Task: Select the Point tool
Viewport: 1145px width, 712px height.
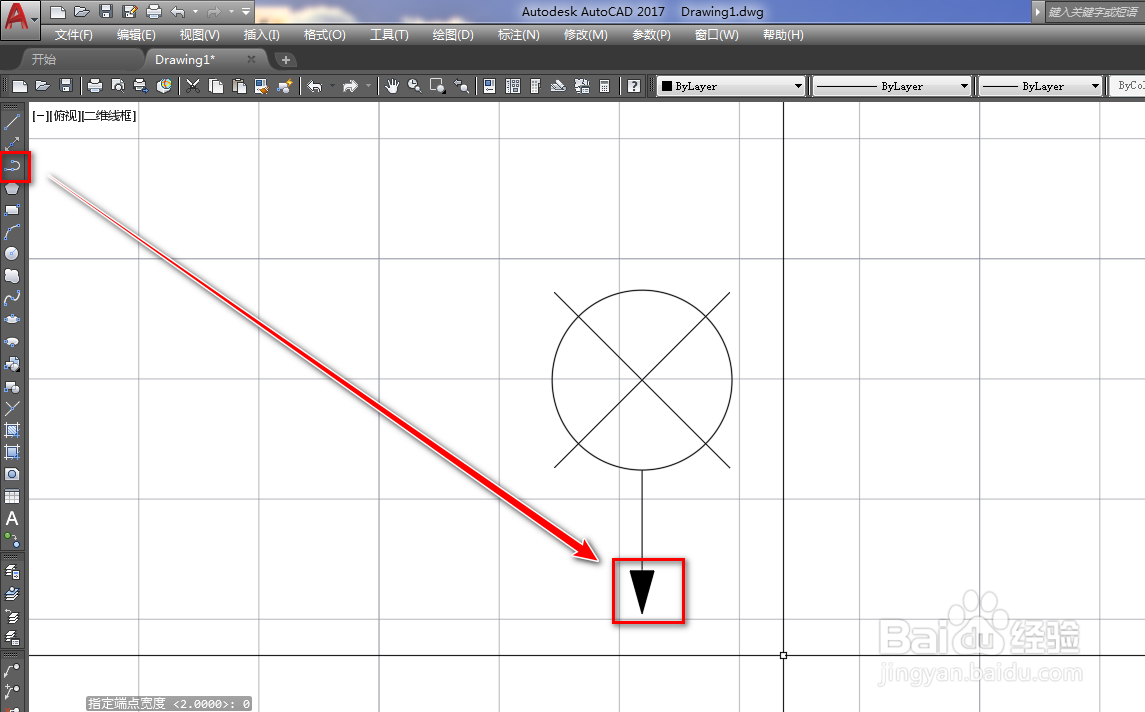Action: (x=12, y=408)
